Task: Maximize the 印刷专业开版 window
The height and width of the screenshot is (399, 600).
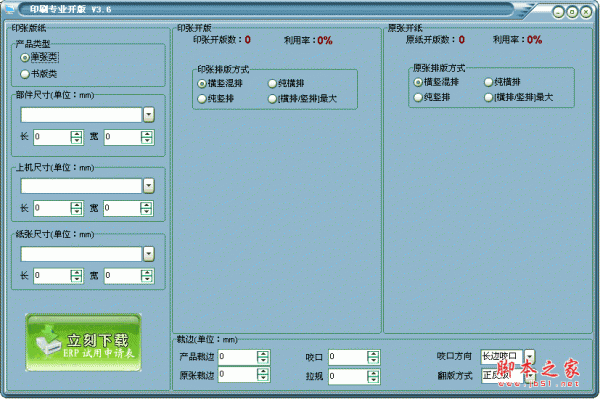Action: click(x=572, y=12)
